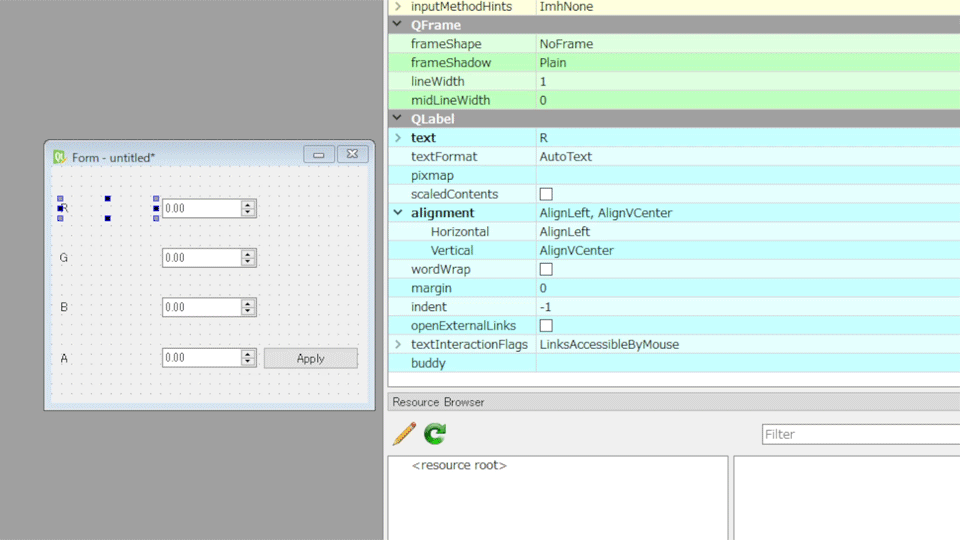Click the spin box next to R label

[x=201, y=208]
